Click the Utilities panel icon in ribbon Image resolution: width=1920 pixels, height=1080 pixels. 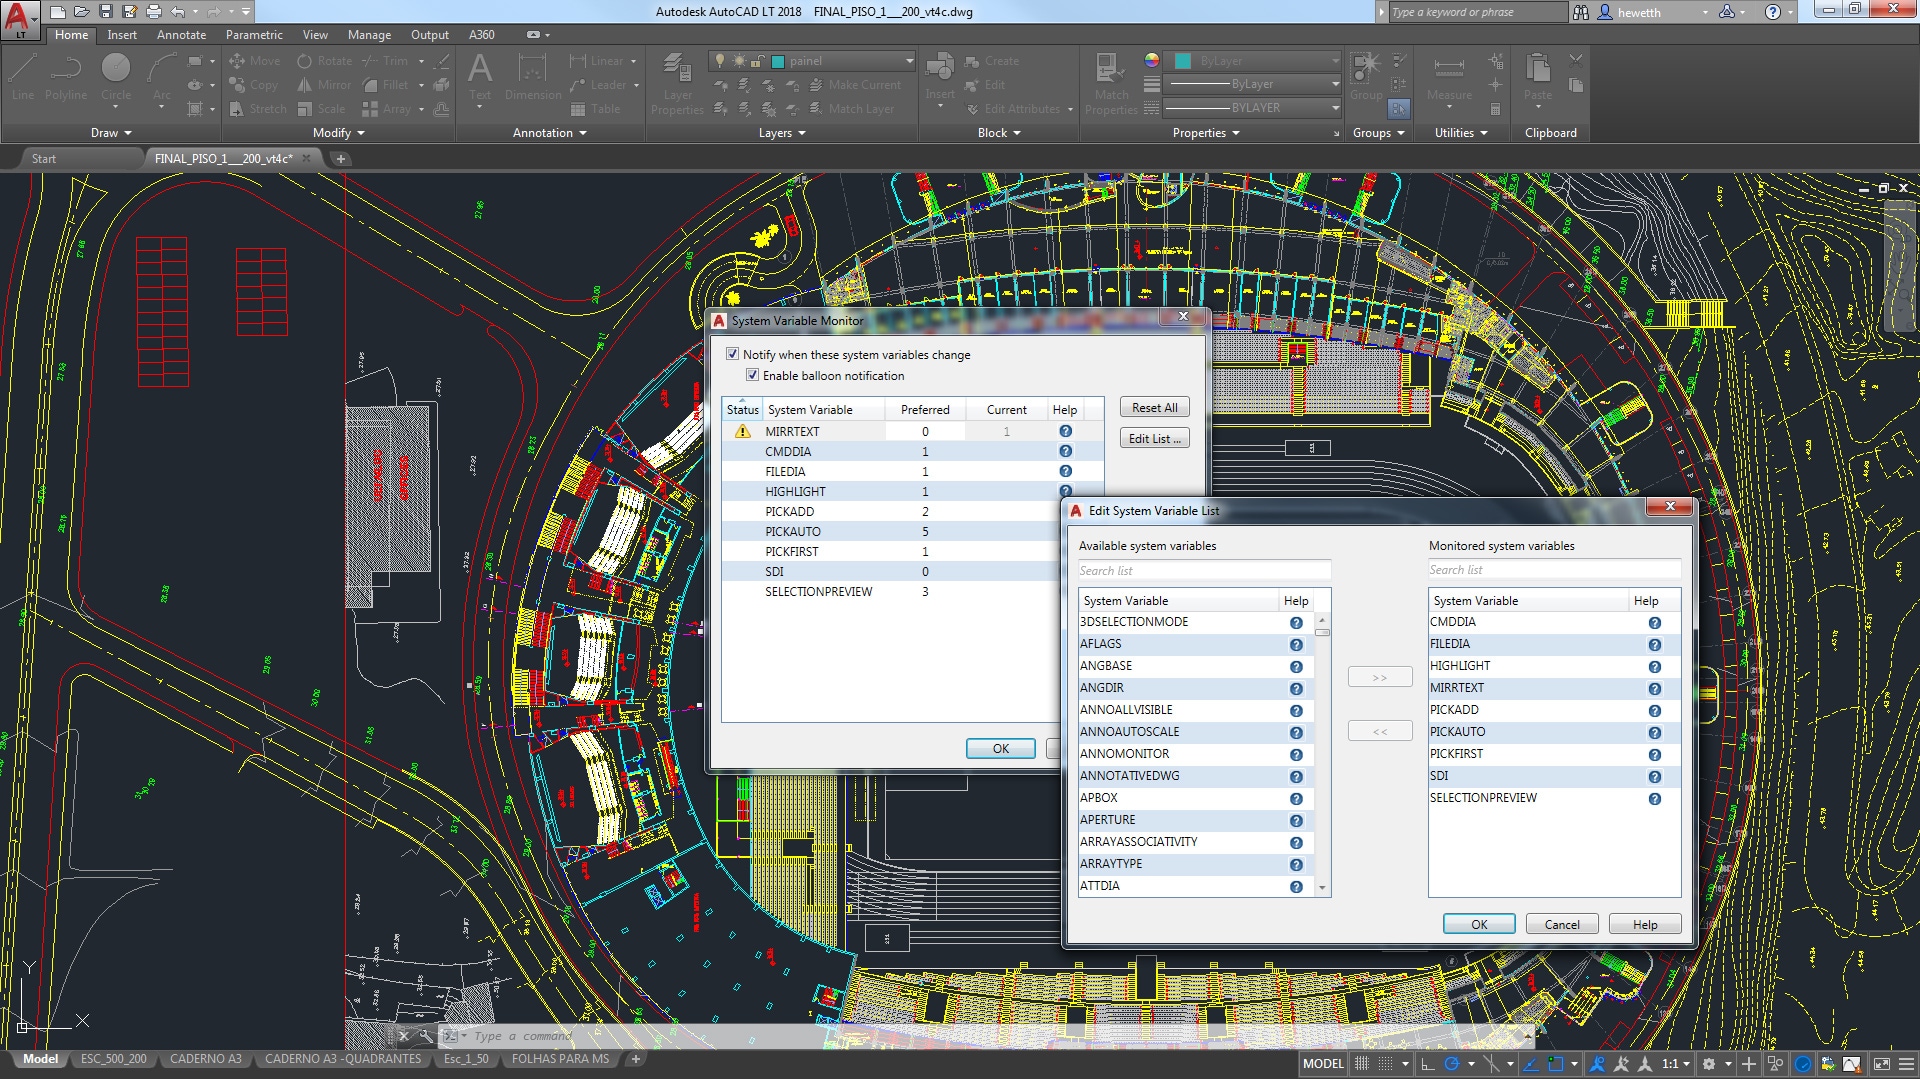click(1461, 132)
